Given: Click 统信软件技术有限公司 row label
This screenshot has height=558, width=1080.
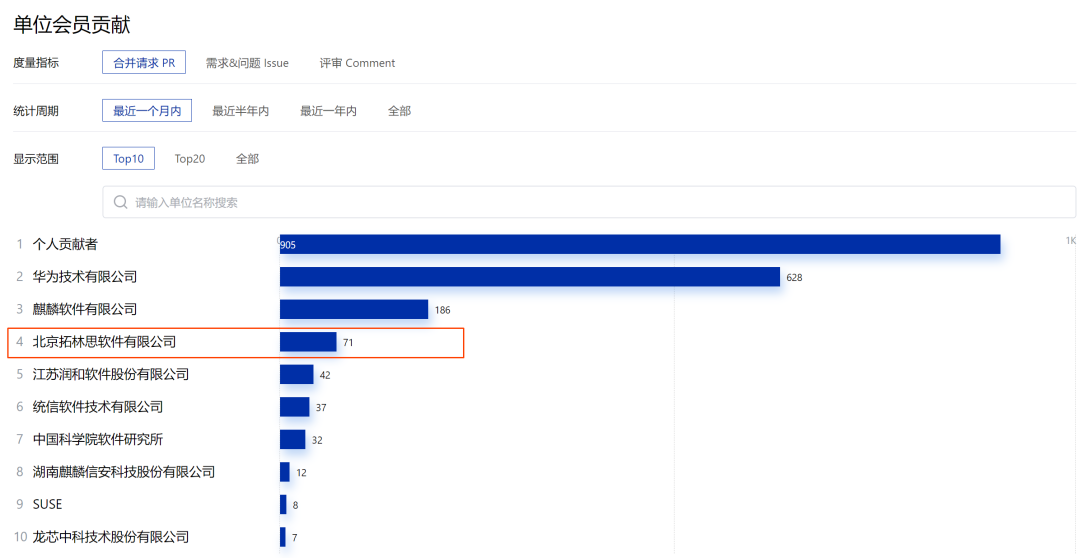Looking at the screenshot, I should [98, 406].
